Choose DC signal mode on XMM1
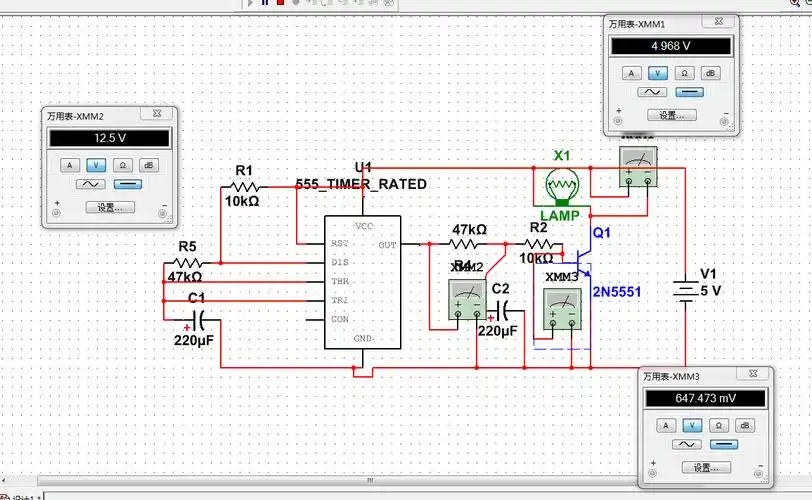The width and height of the screenshot is (812, 500). point(690,92)
